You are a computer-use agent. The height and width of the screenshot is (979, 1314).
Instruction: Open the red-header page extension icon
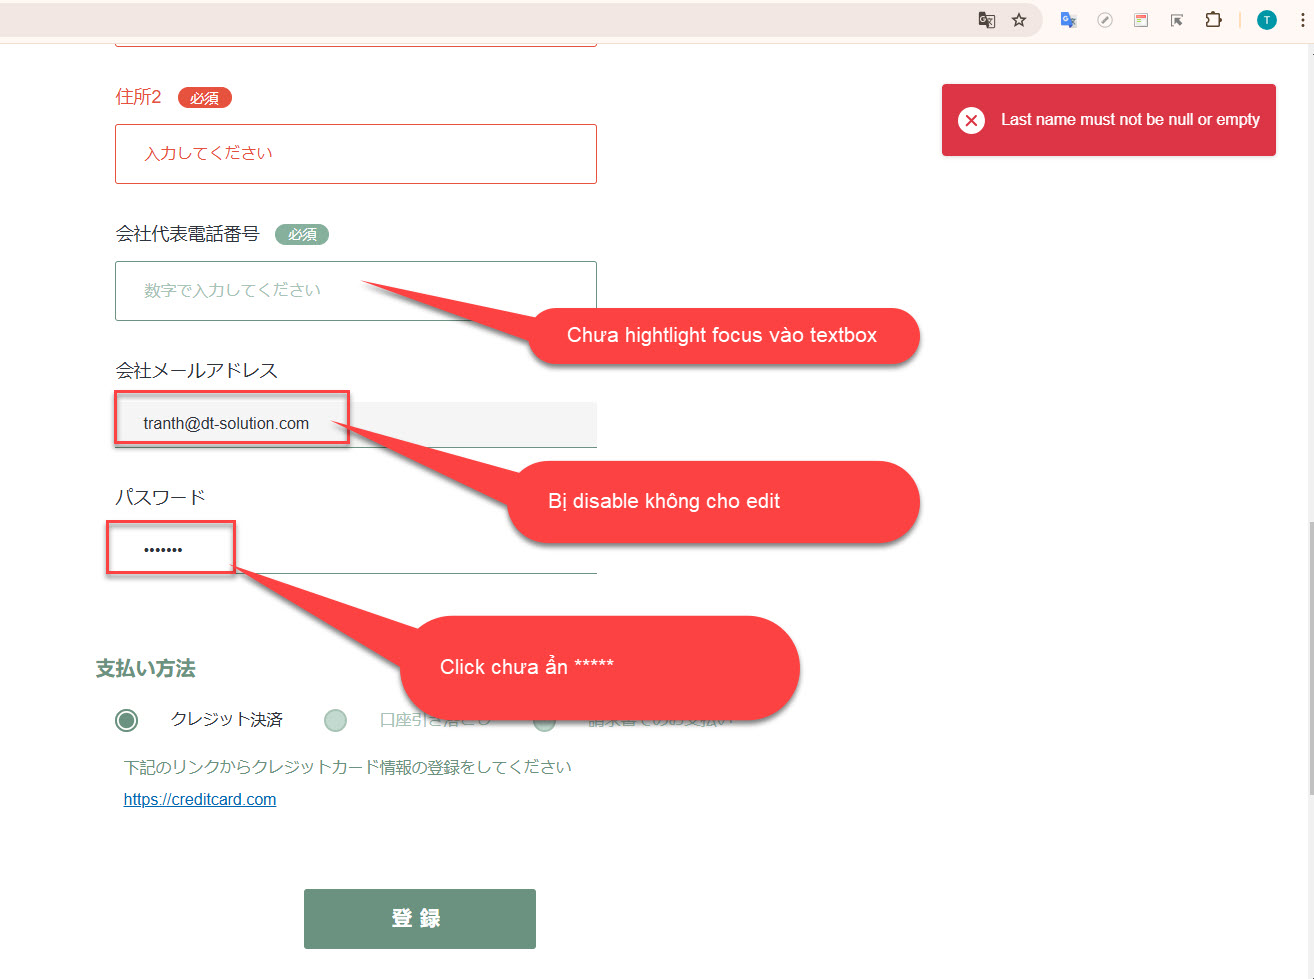tap(1141, 20)
